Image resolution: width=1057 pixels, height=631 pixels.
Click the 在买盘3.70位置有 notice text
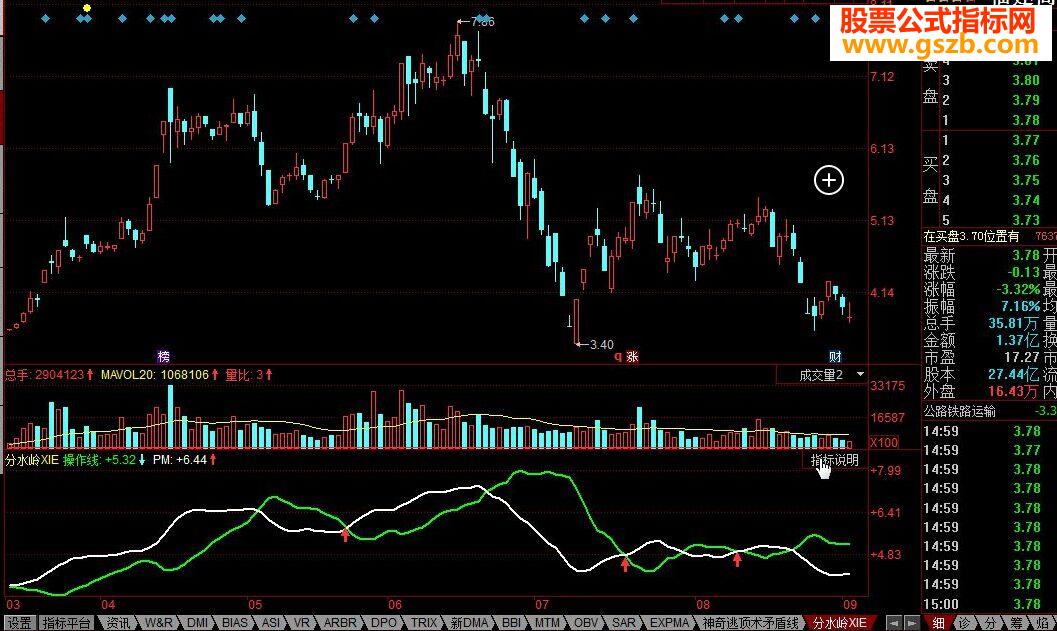(971, 237)
